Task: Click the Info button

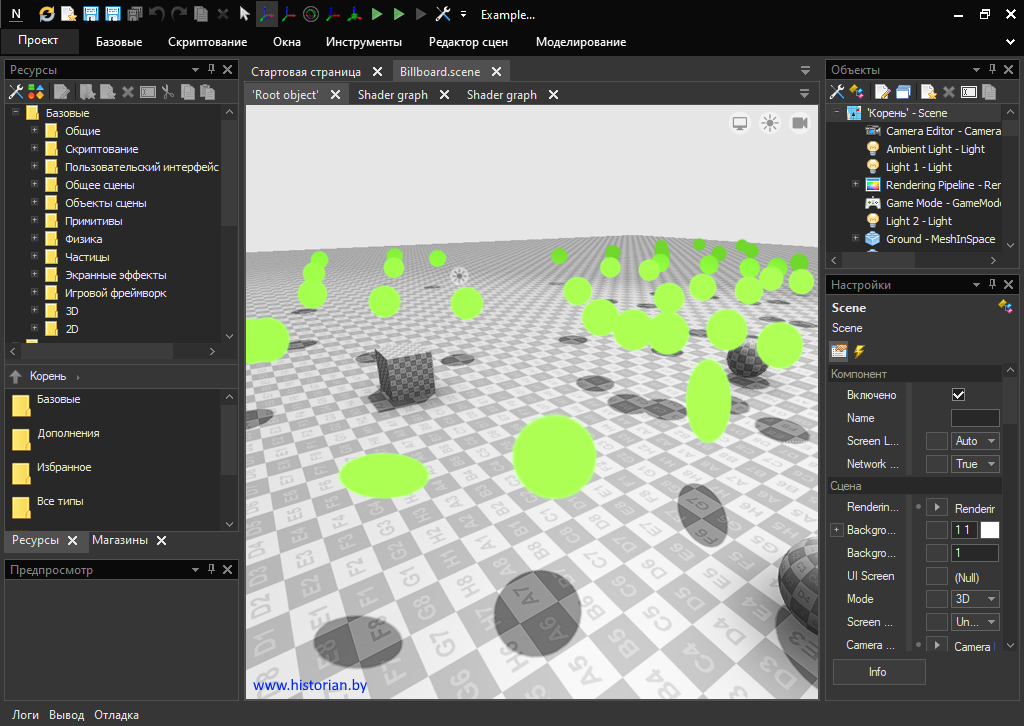Action: (x=878, y=672)
